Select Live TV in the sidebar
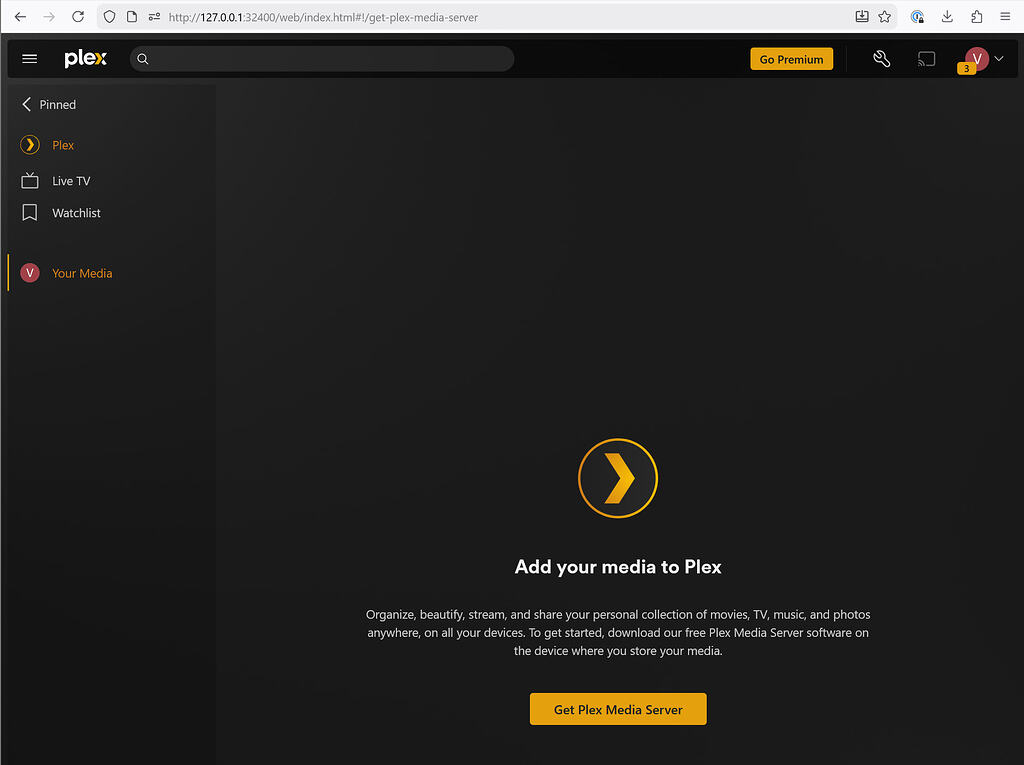1024x765 pixels. point(69,180)
